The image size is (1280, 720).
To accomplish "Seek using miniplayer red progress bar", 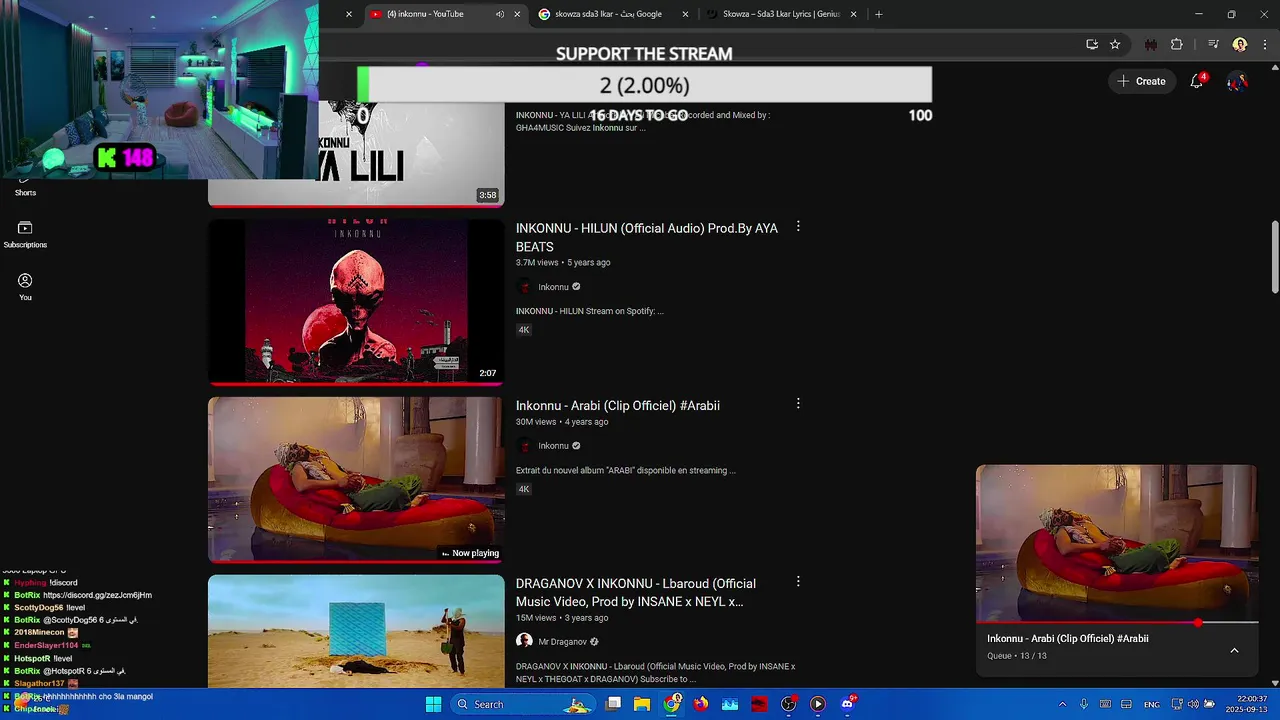I will coord(1117,623).
